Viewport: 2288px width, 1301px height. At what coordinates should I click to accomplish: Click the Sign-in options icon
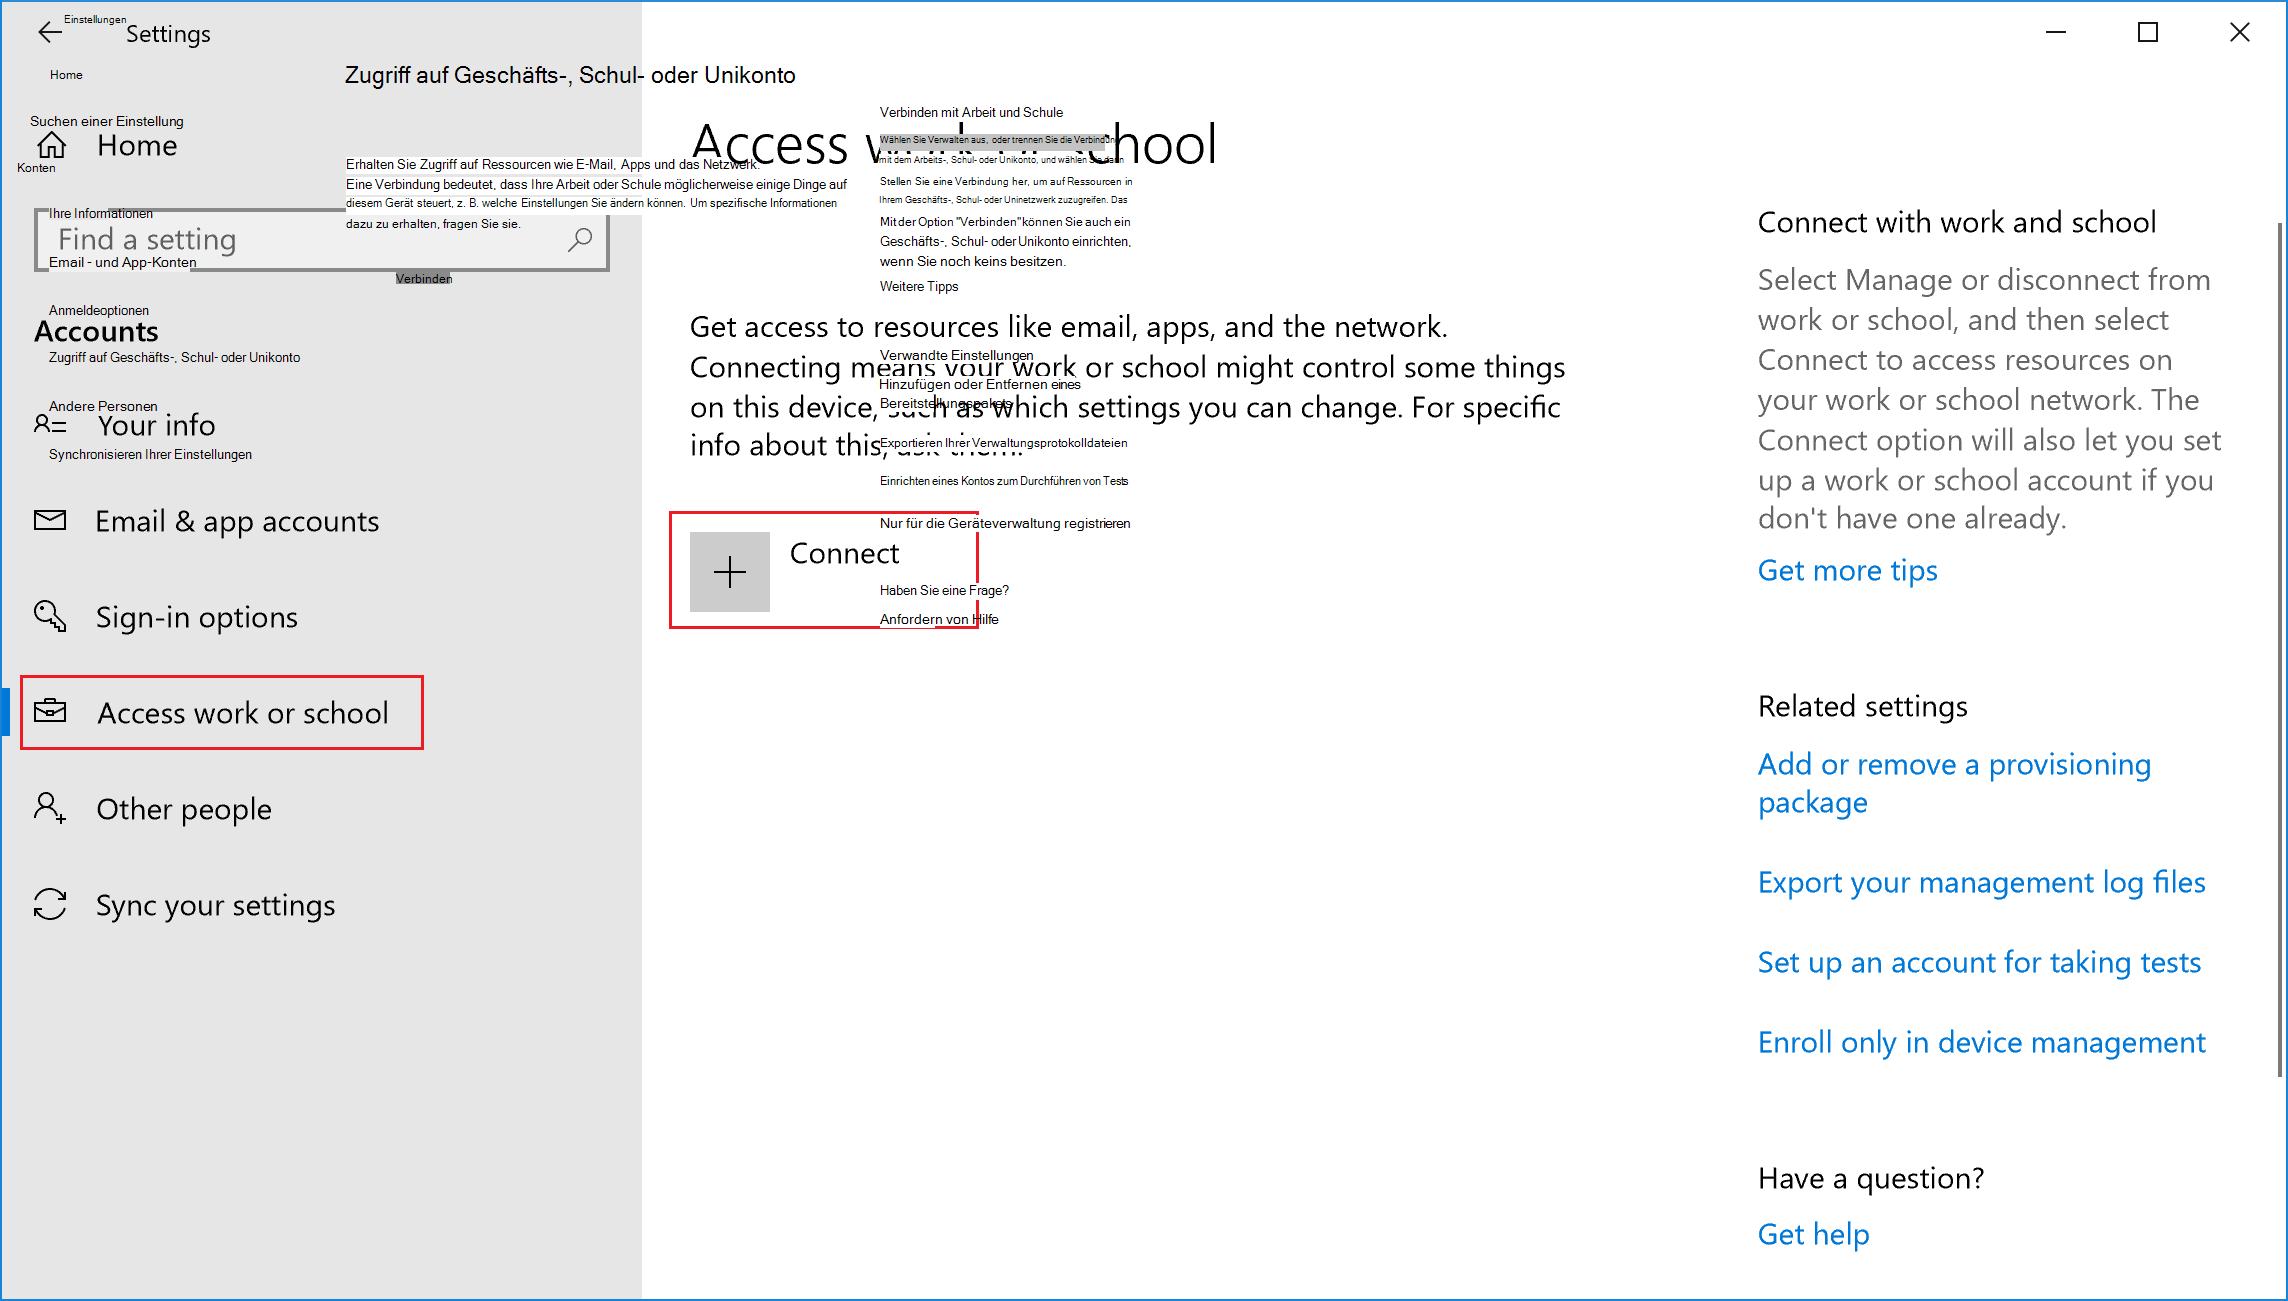tap(50, 616)
